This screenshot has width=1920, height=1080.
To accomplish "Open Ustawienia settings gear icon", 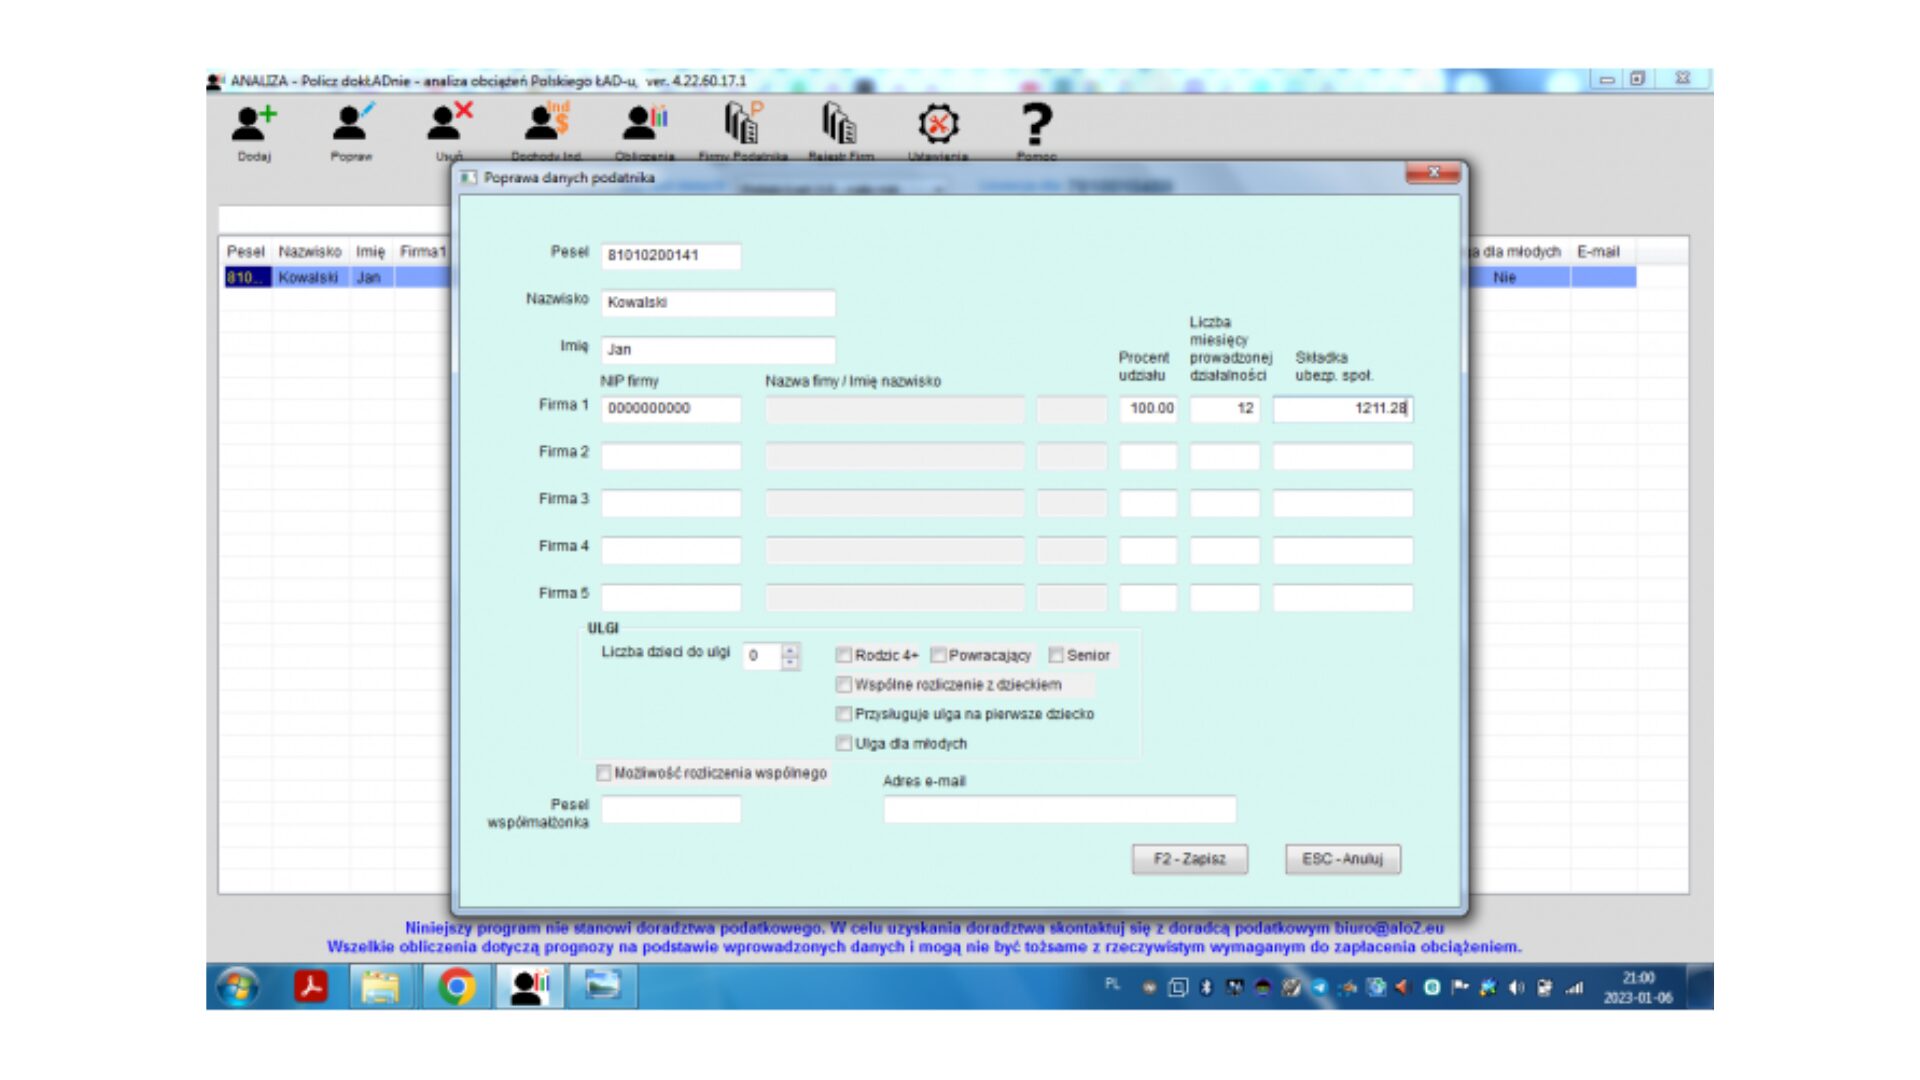I will tap(938, 125).
